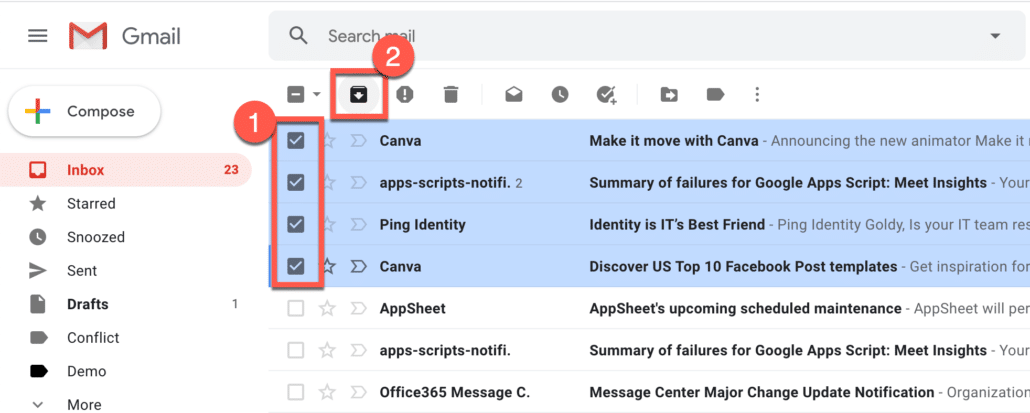
Task: Click sender name AppSheet
Action: pos(413,309)
